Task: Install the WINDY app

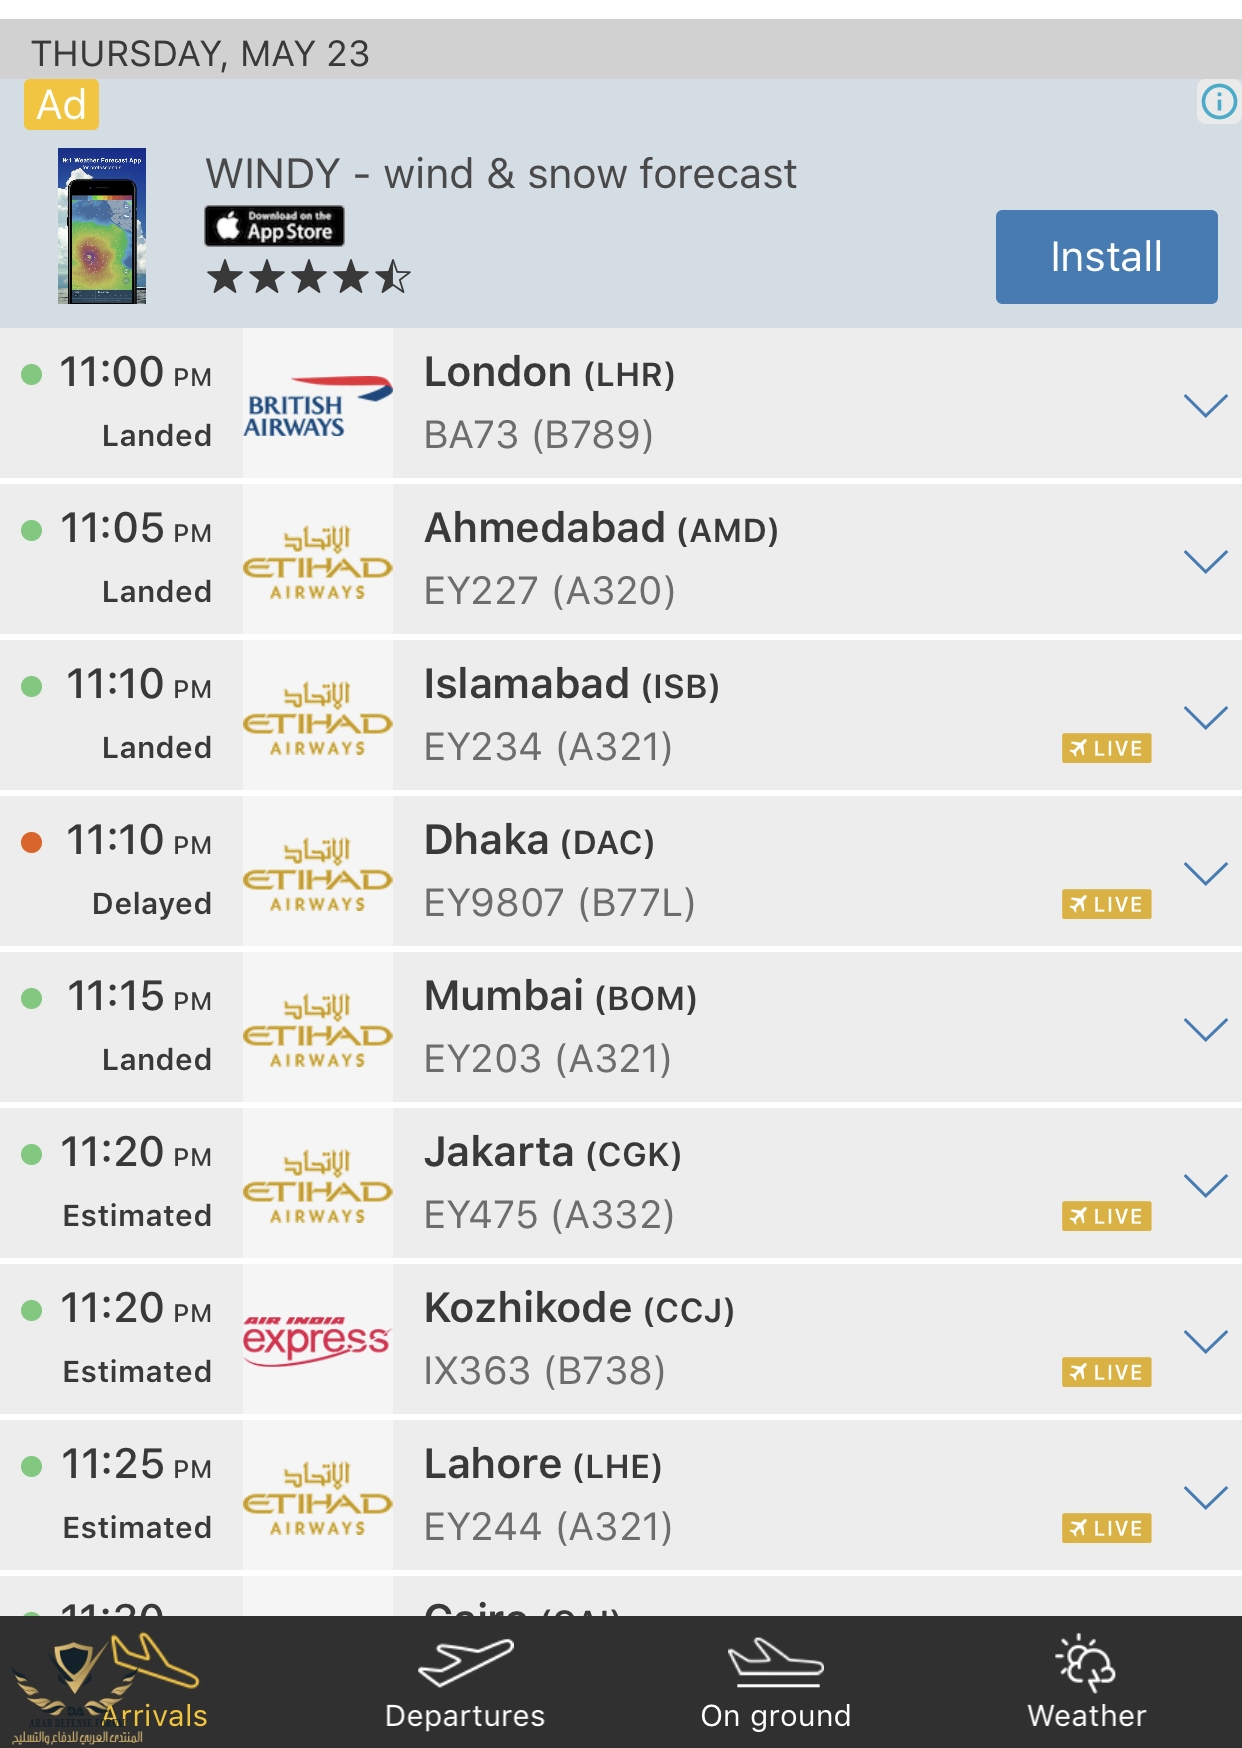Action: pyautogui.click(x=1106, y=257)
